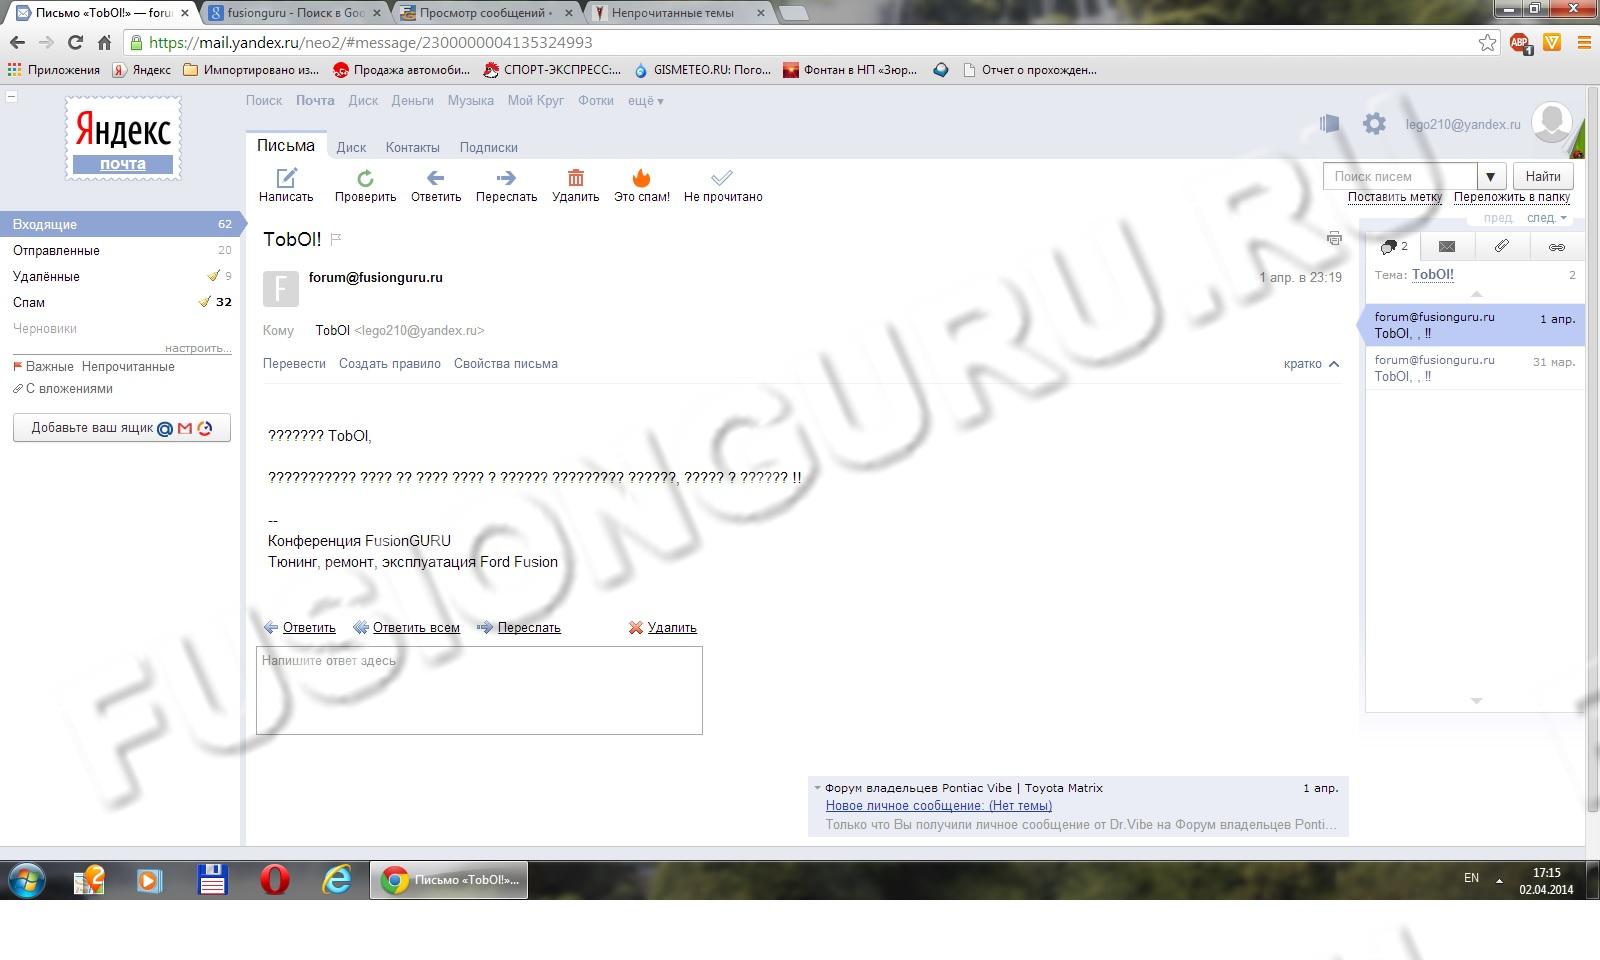Screen dimensions: 1600x960
Task: Forward the letter with toolbar Переслать
Action: [x=506, y=186]
